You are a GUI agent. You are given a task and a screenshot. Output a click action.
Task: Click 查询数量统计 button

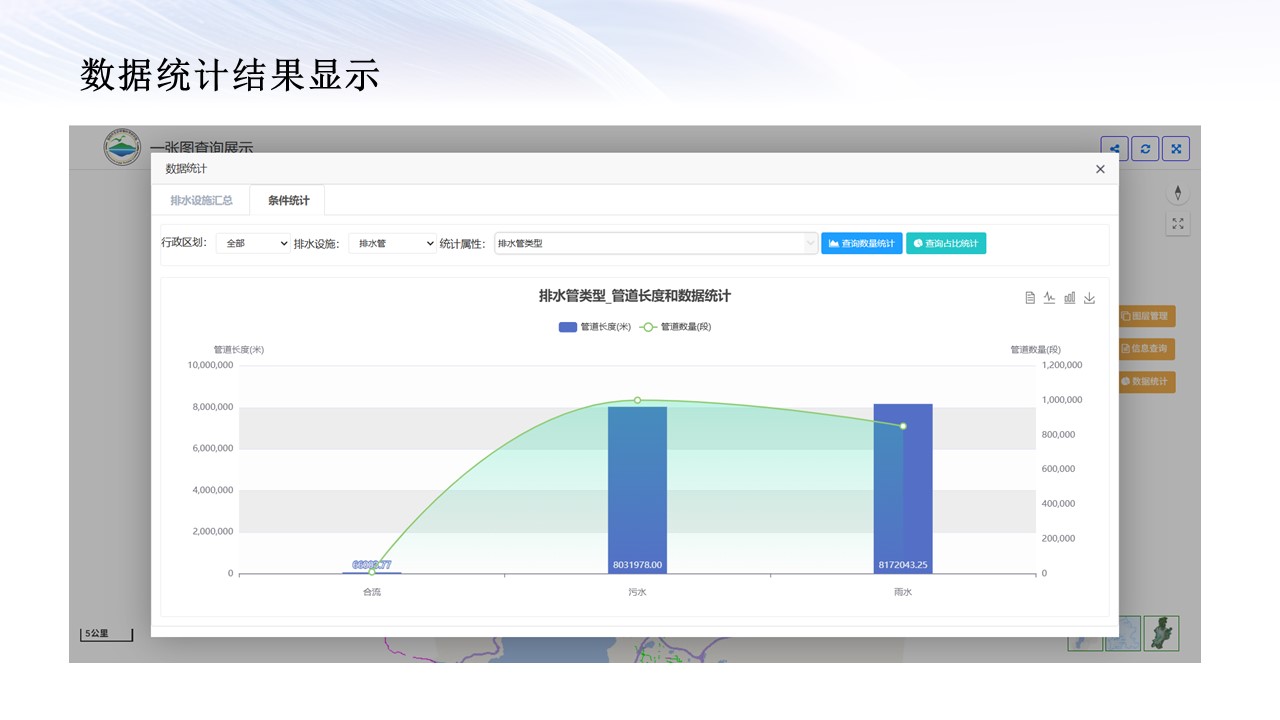(861, 243)
